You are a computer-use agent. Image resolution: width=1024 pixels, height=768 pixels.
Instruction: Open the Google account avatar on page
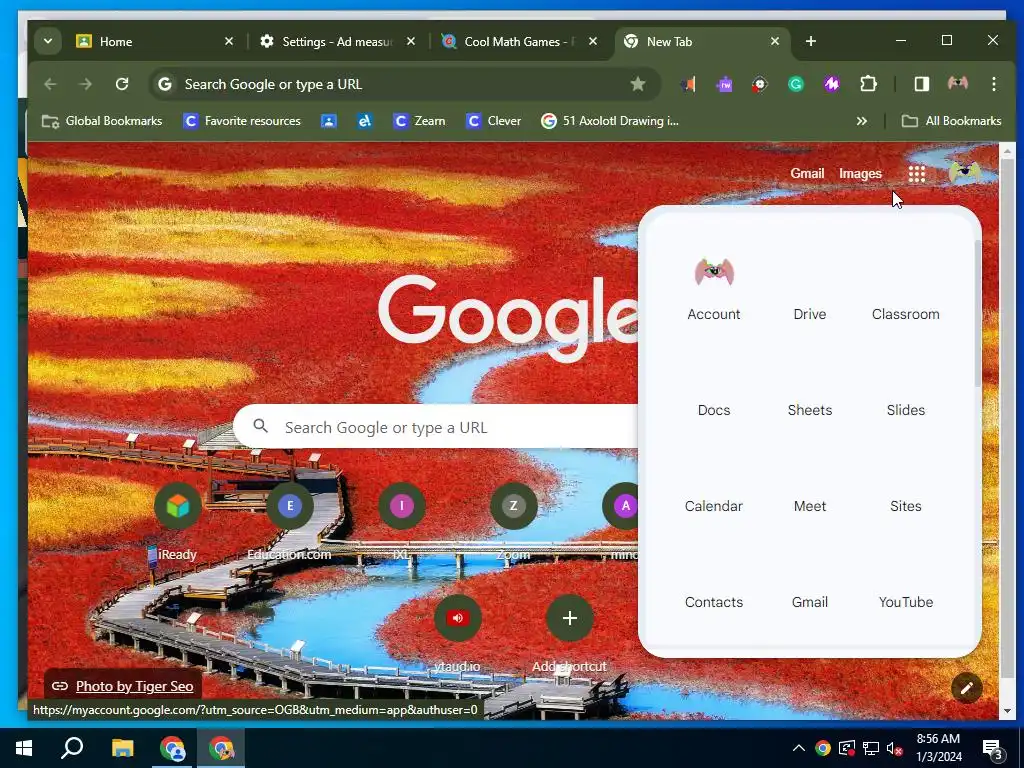[x=965, y=173]
